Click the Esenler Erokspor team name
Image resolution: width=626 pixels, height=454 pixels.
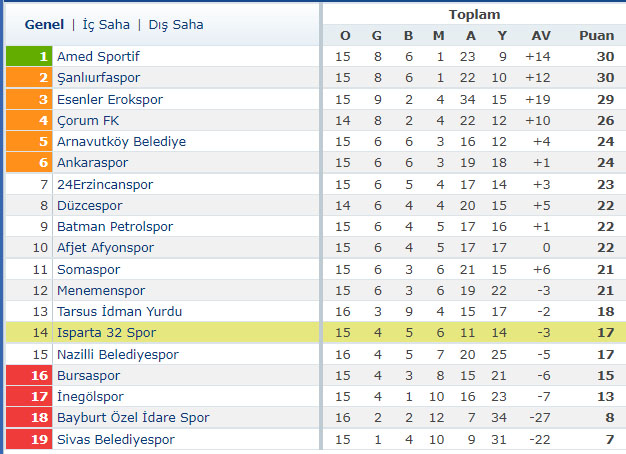click(109, 99)
